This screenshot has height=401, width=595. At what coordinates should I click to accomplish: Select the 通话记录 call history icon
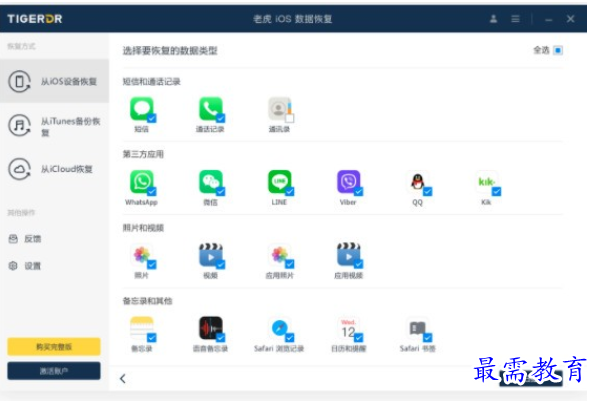(x=211, y=109)
